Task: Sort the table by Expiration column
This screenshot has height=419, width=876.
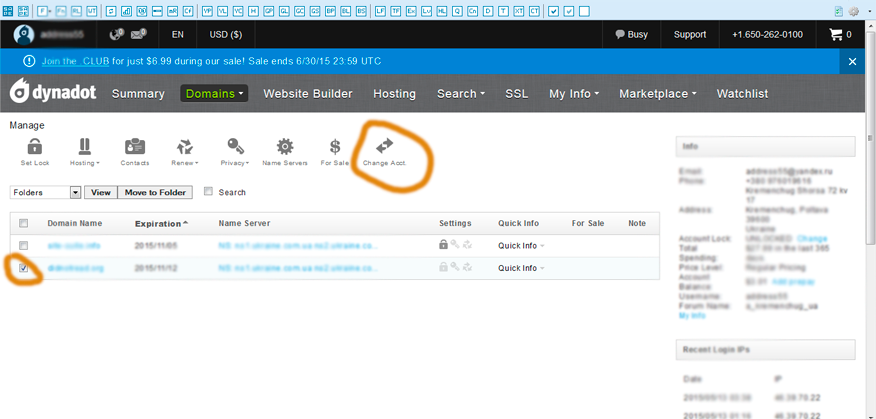Action: click(161, 223)
